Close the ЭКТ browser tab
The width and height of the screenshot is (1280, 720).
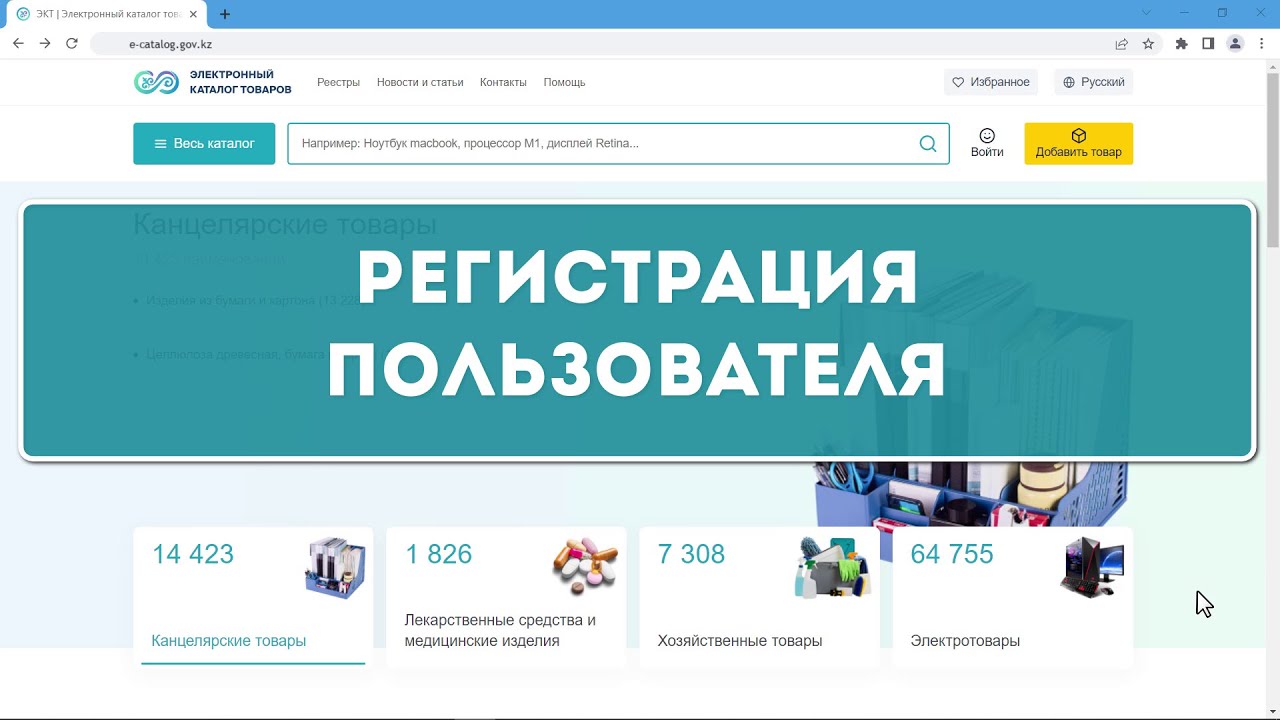point(194,14)
